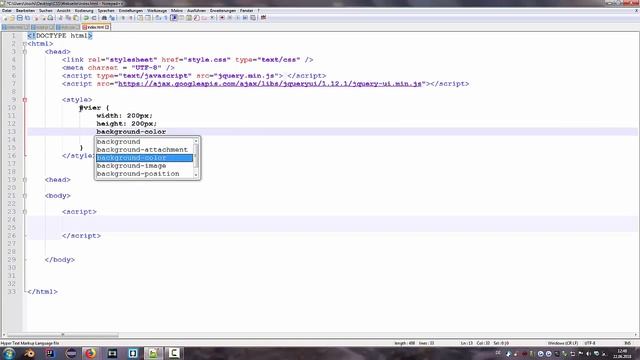Click the autocomplete list's up arrow
This screenshot has width=640, height=360.
[x=196, y=141]
